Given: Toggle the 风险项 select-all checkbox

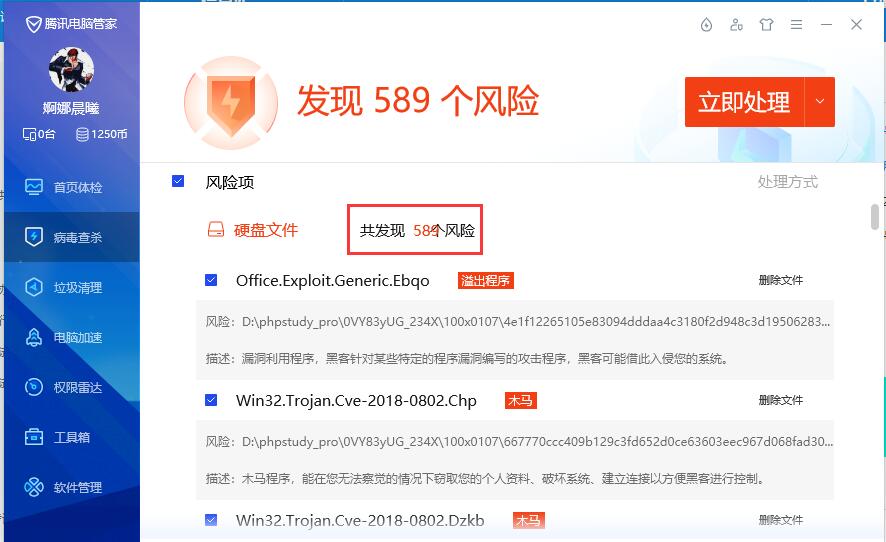Looking at the screenshot, I should click(178, 181).
